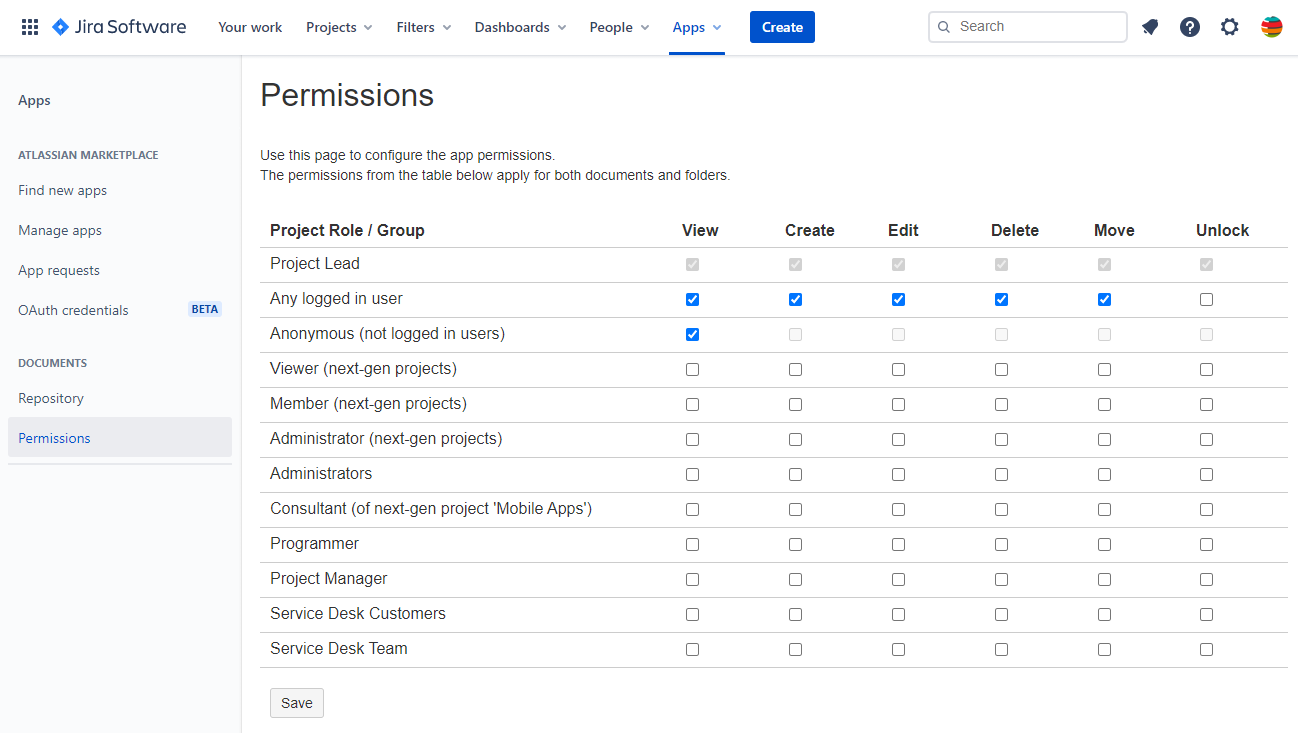
Task: Check Create permission for Programmer
Action: point(795,544)
